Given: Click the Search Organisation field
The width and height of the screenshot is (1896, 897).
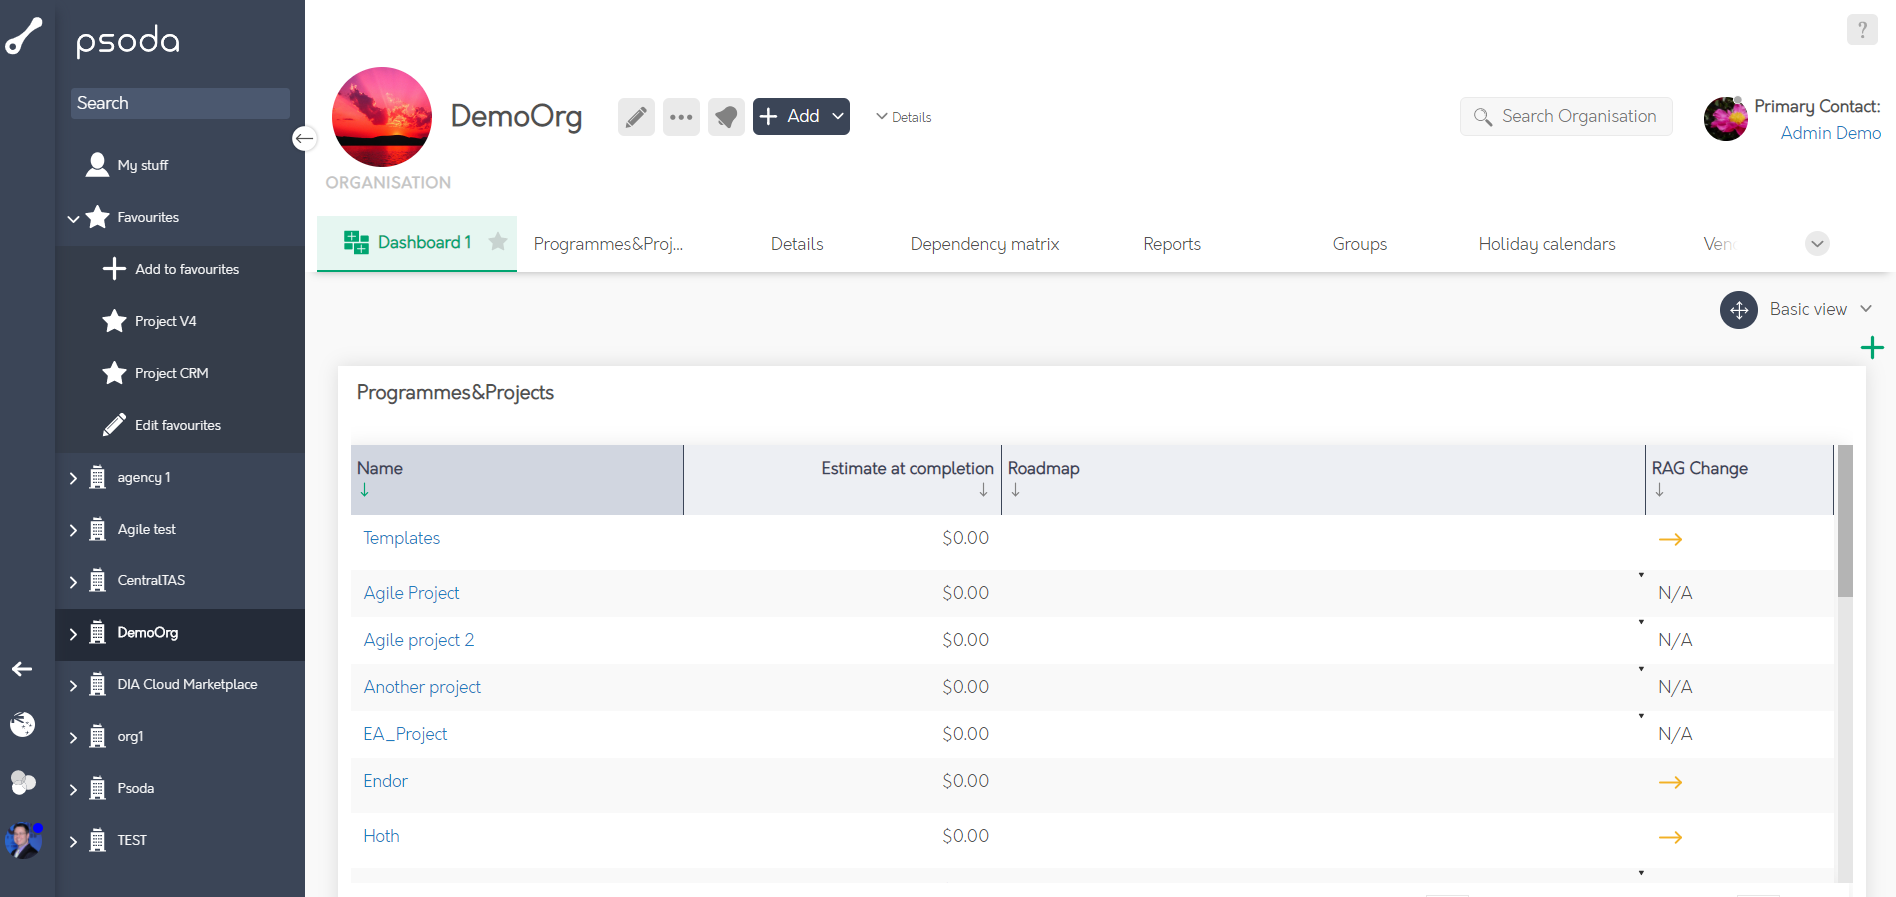Looking at the screenshot, I should click(x=1577, y=117).
